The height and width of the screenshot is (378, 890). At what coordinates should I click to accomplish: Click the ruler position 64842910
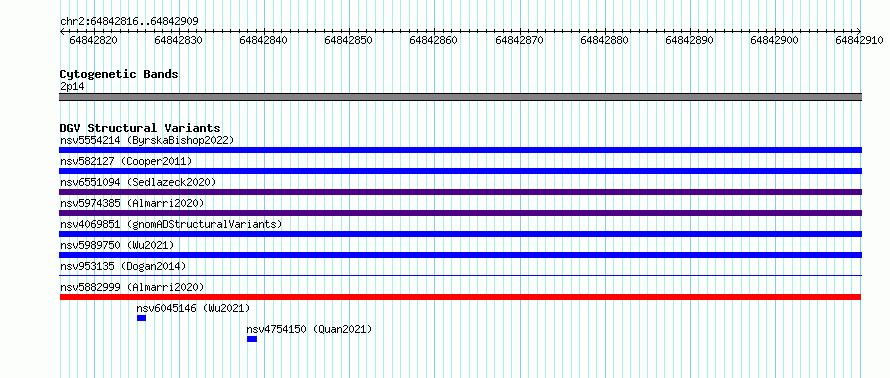click(859, 40)
